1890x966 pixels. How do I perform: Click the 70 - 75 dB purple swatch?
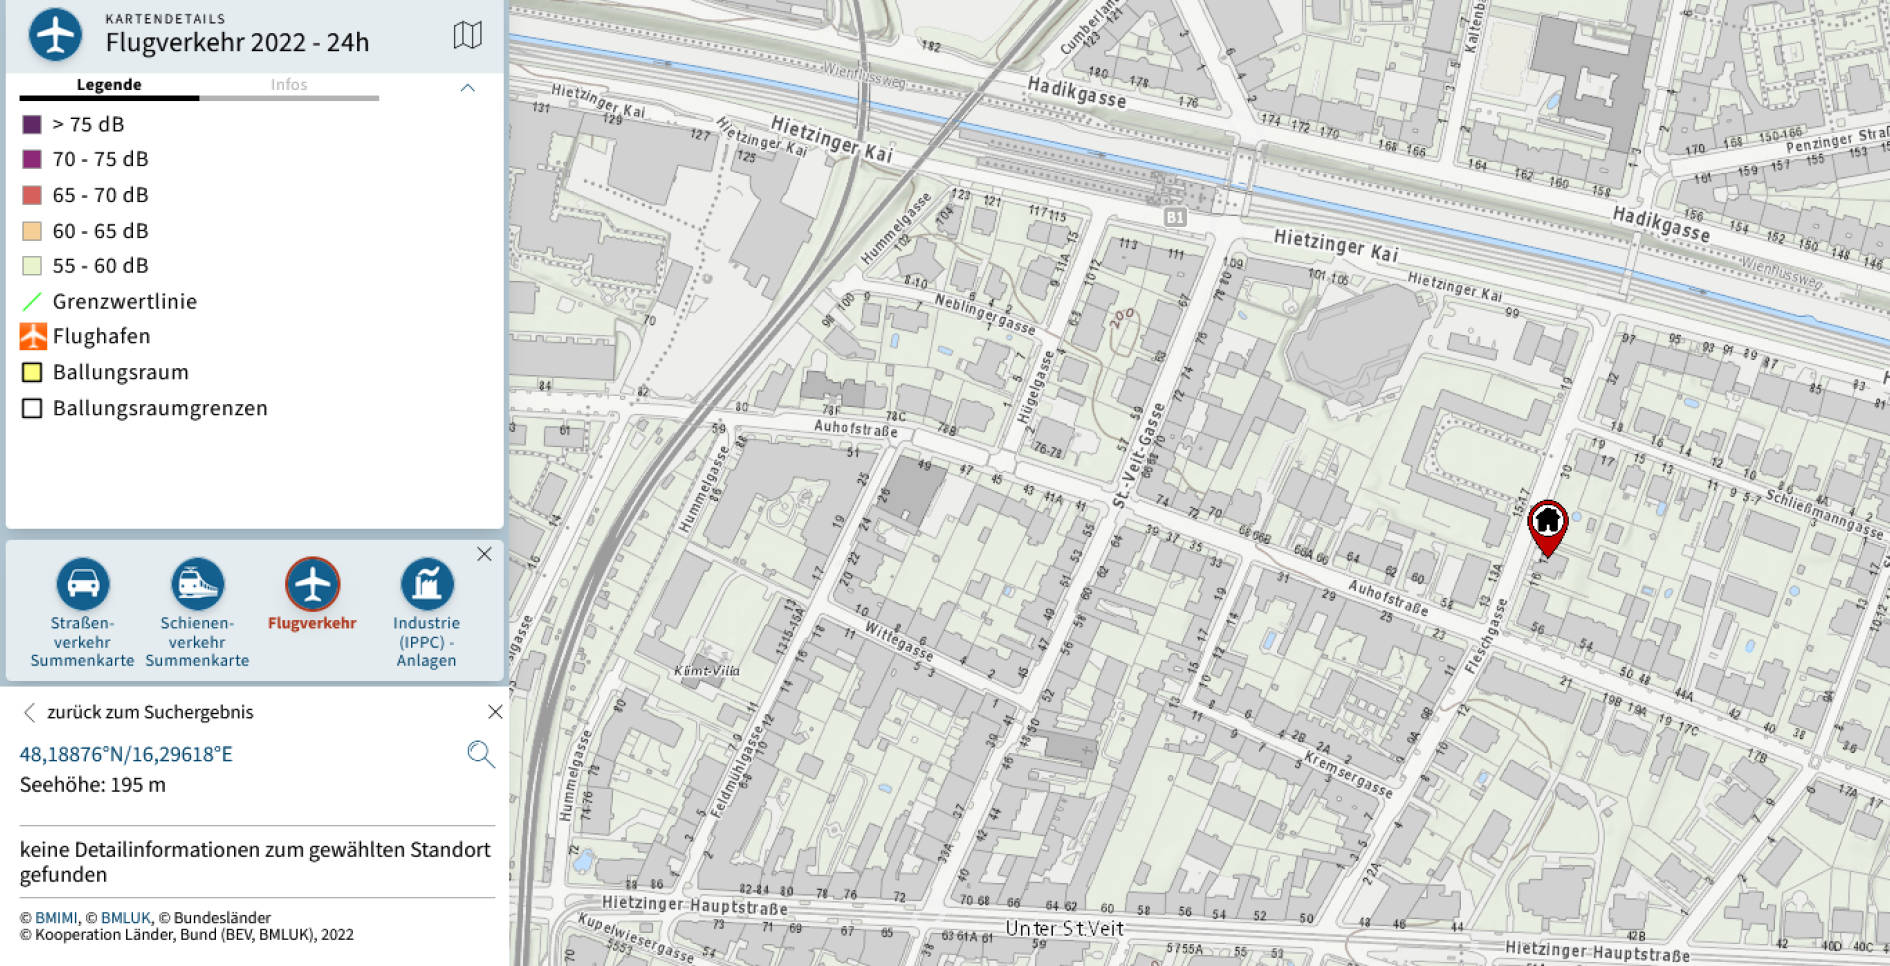[x=32, y=159]
